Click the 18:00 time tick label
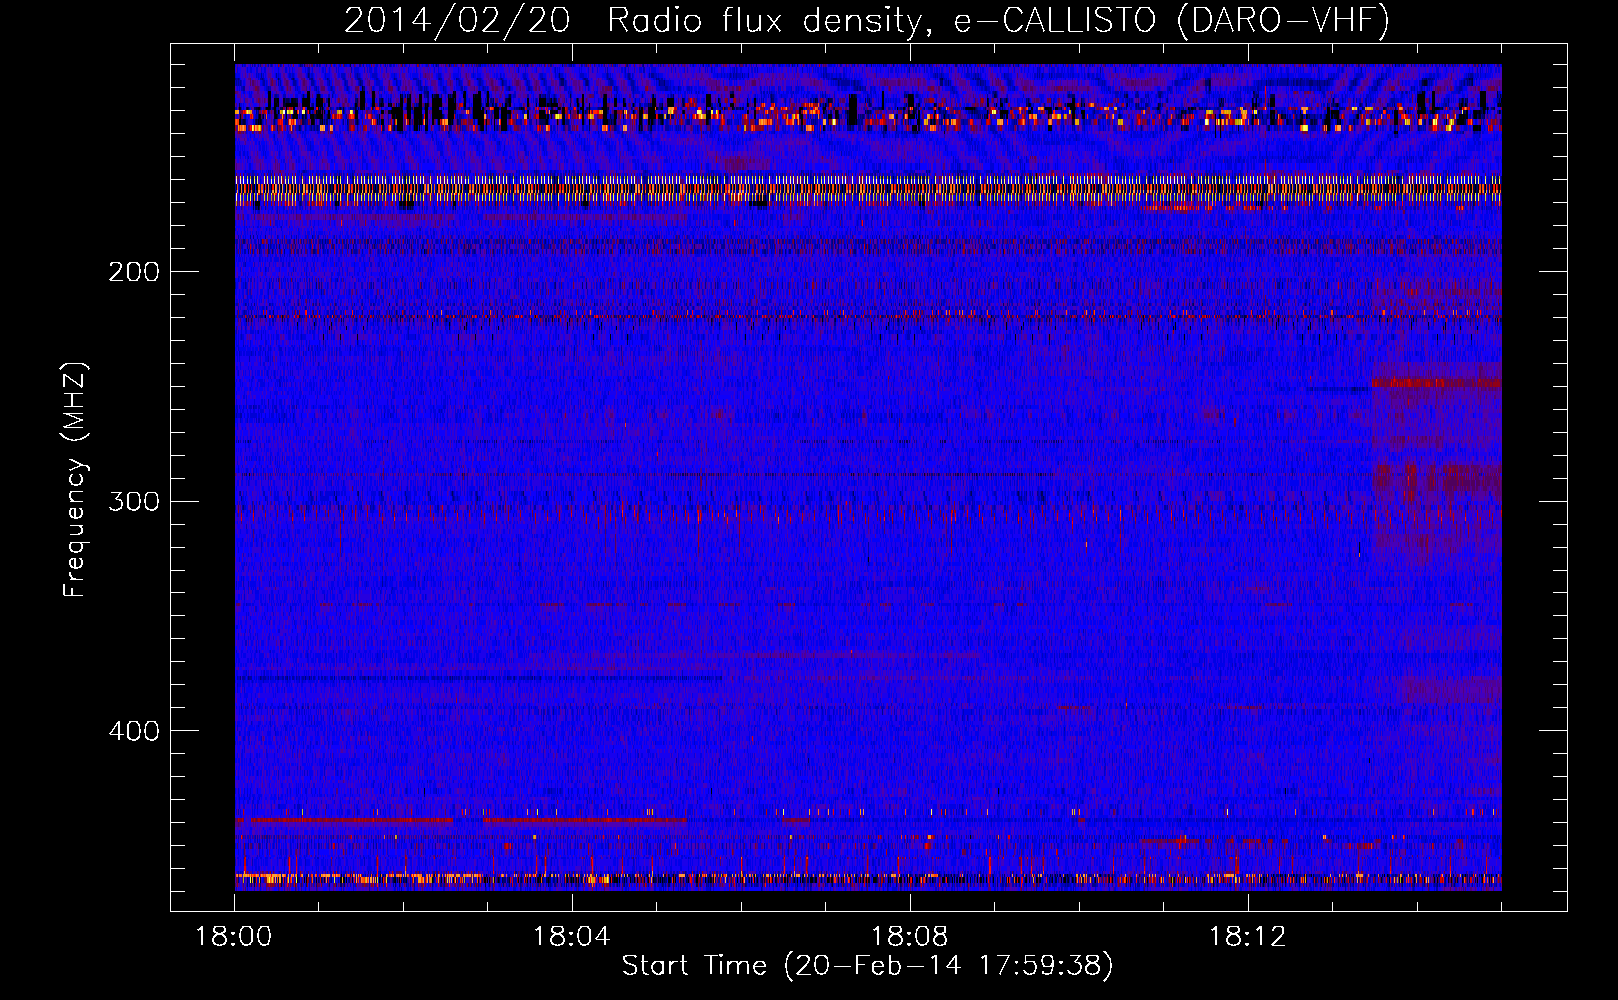The image size is (1618, 1000). pos(234,937)
